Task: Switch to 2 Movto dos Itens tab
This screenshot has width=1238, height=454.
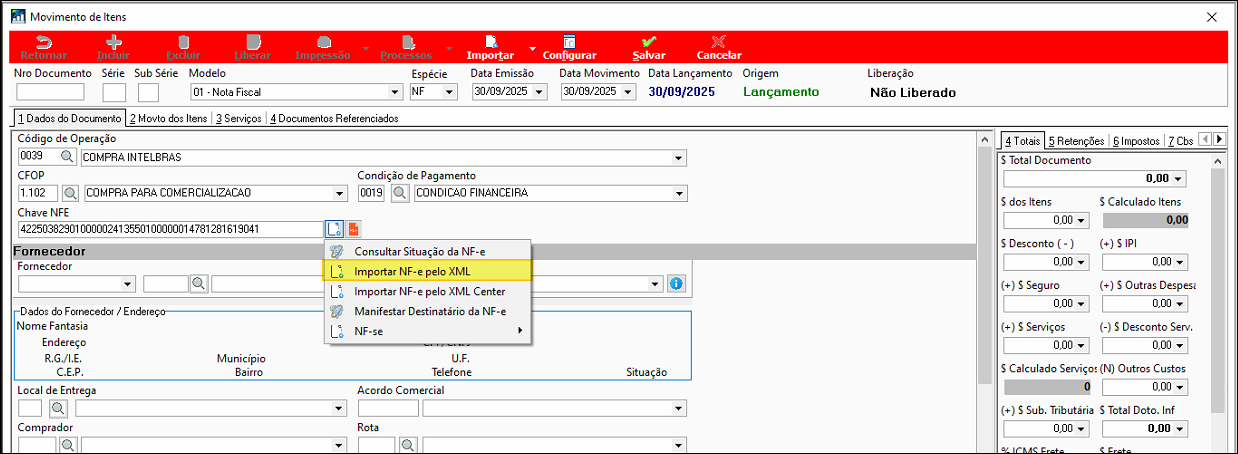Action: pos(169,118)
